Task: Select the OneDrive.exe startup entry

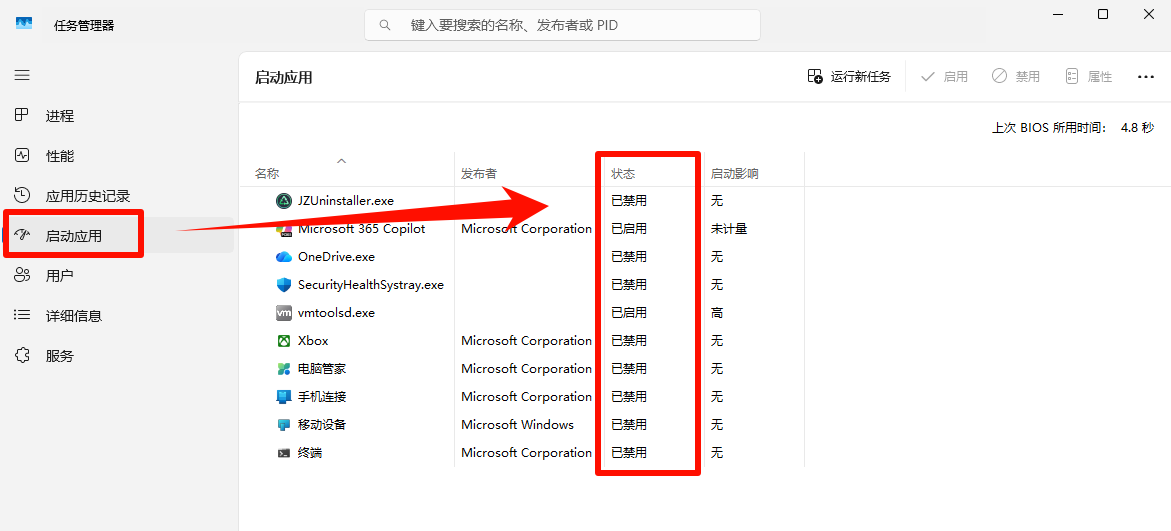Action: tap(336, 257)
